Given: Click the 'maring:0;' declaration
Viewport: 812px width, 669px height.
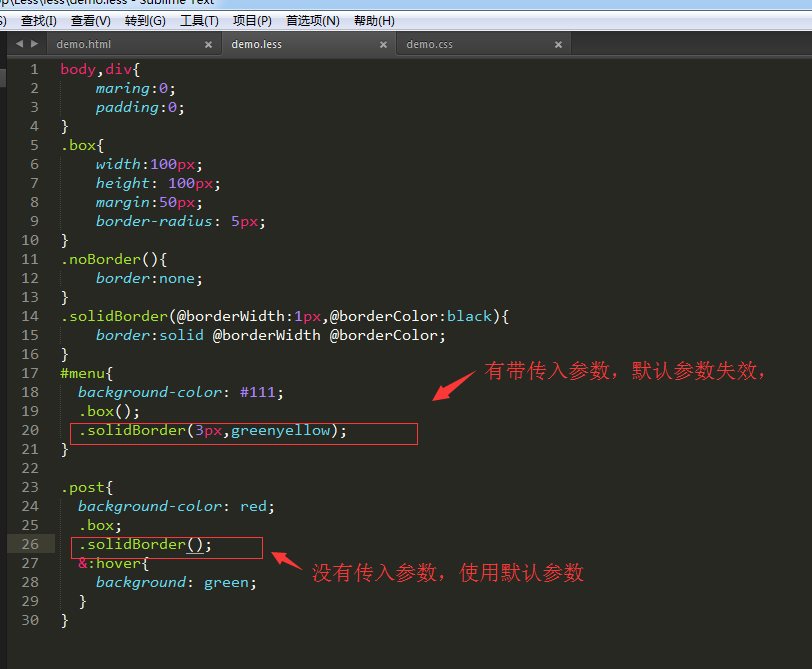Looking at the screenshot, I should click(136, 88).
